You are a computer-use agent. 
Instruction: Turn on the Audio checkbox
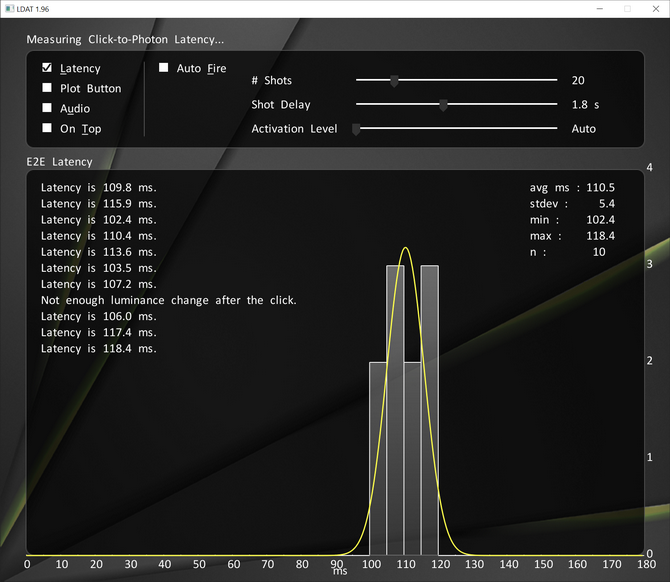coord(47,108)
